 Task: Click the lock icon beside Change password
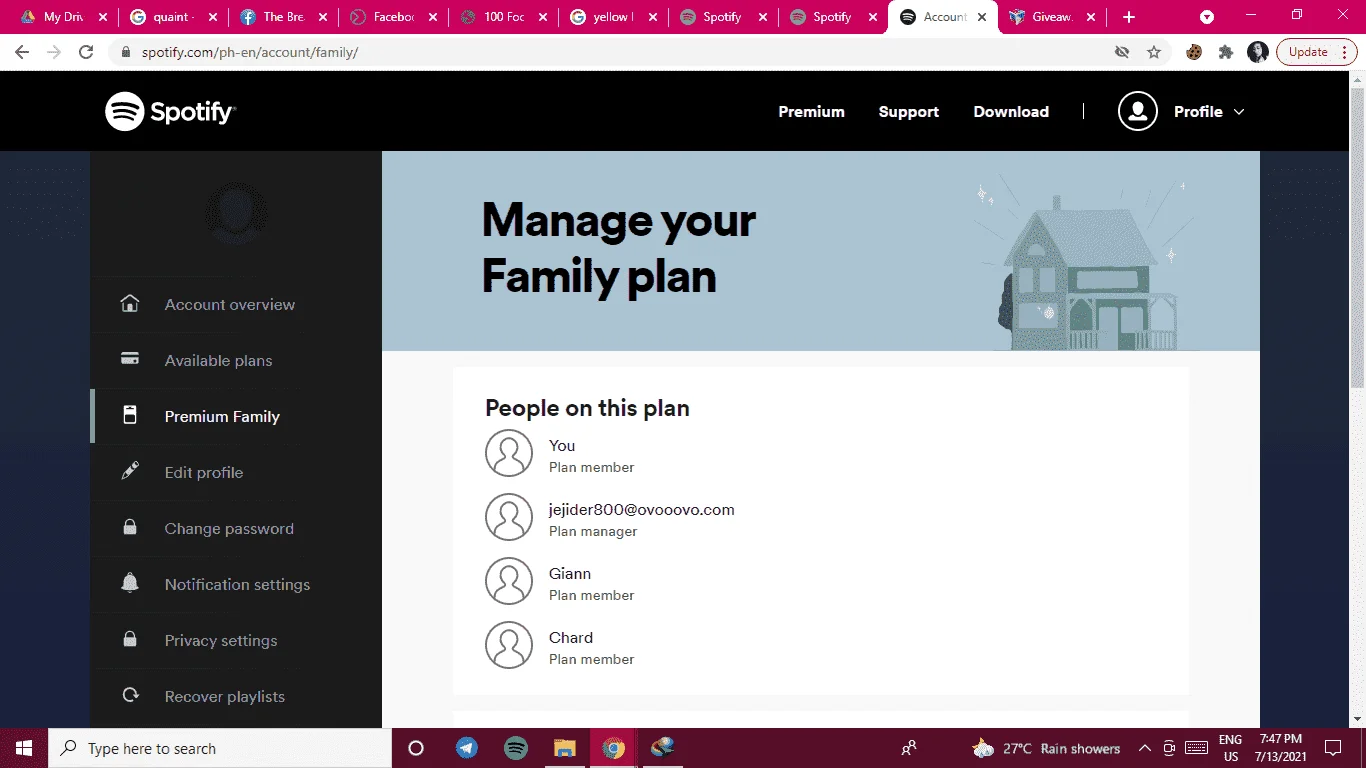pyautogui.click(x=130, y=527)
